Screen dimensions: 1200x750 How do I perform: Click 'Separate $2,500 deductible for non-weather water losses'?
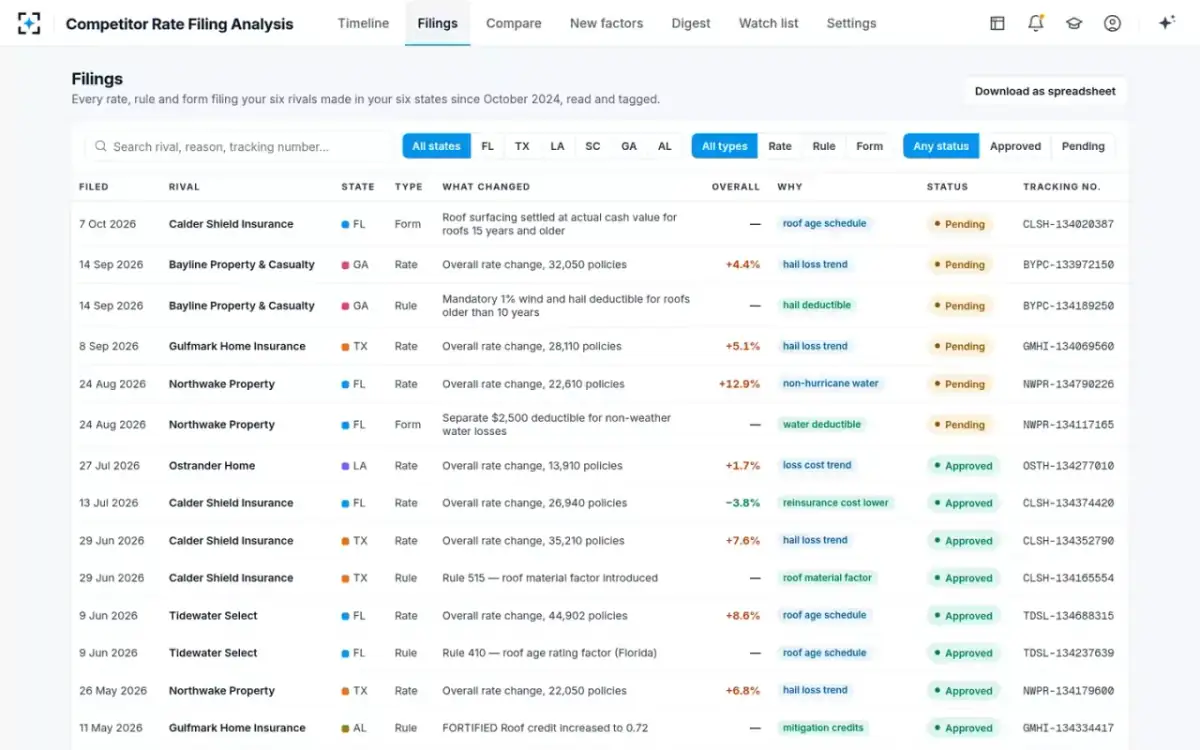point(557,425)
